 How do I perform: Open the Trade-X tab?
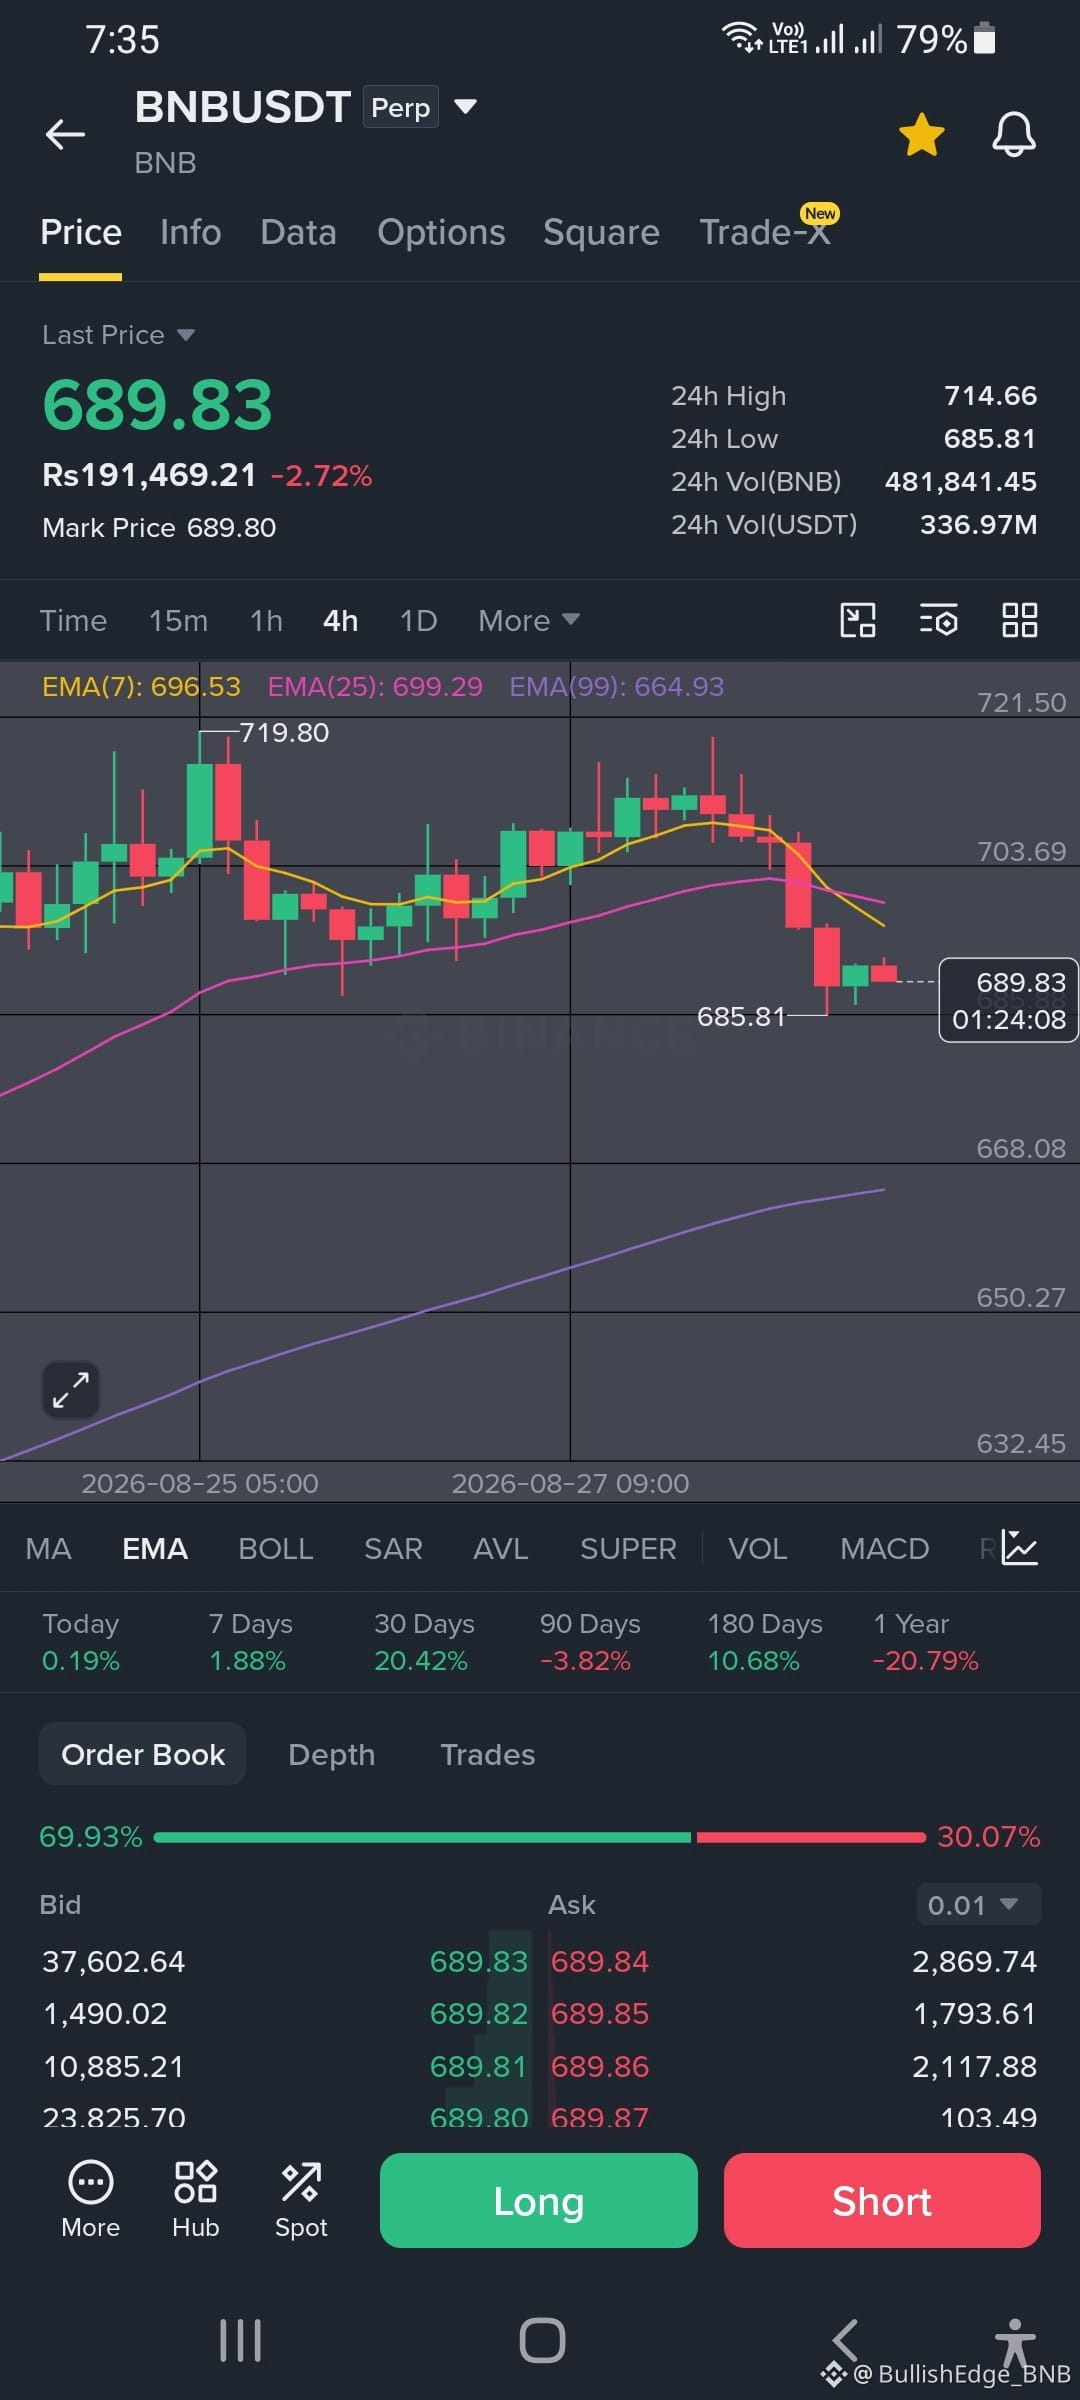pos(765,232)
